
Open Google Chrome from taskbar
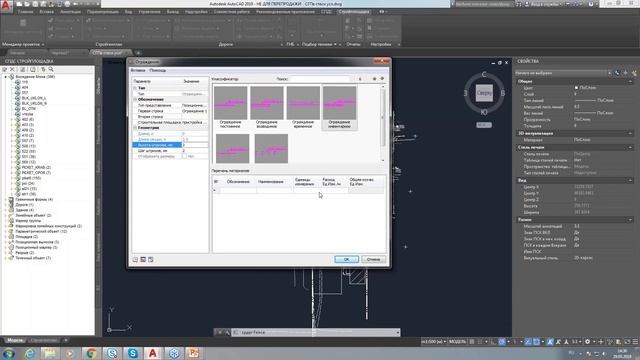(x=91, y=353)
